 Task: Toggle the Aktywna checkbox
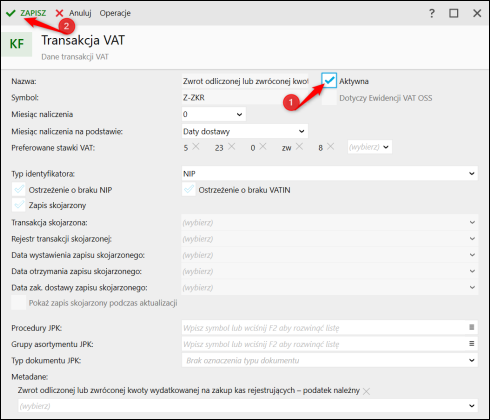coord(329,80)
